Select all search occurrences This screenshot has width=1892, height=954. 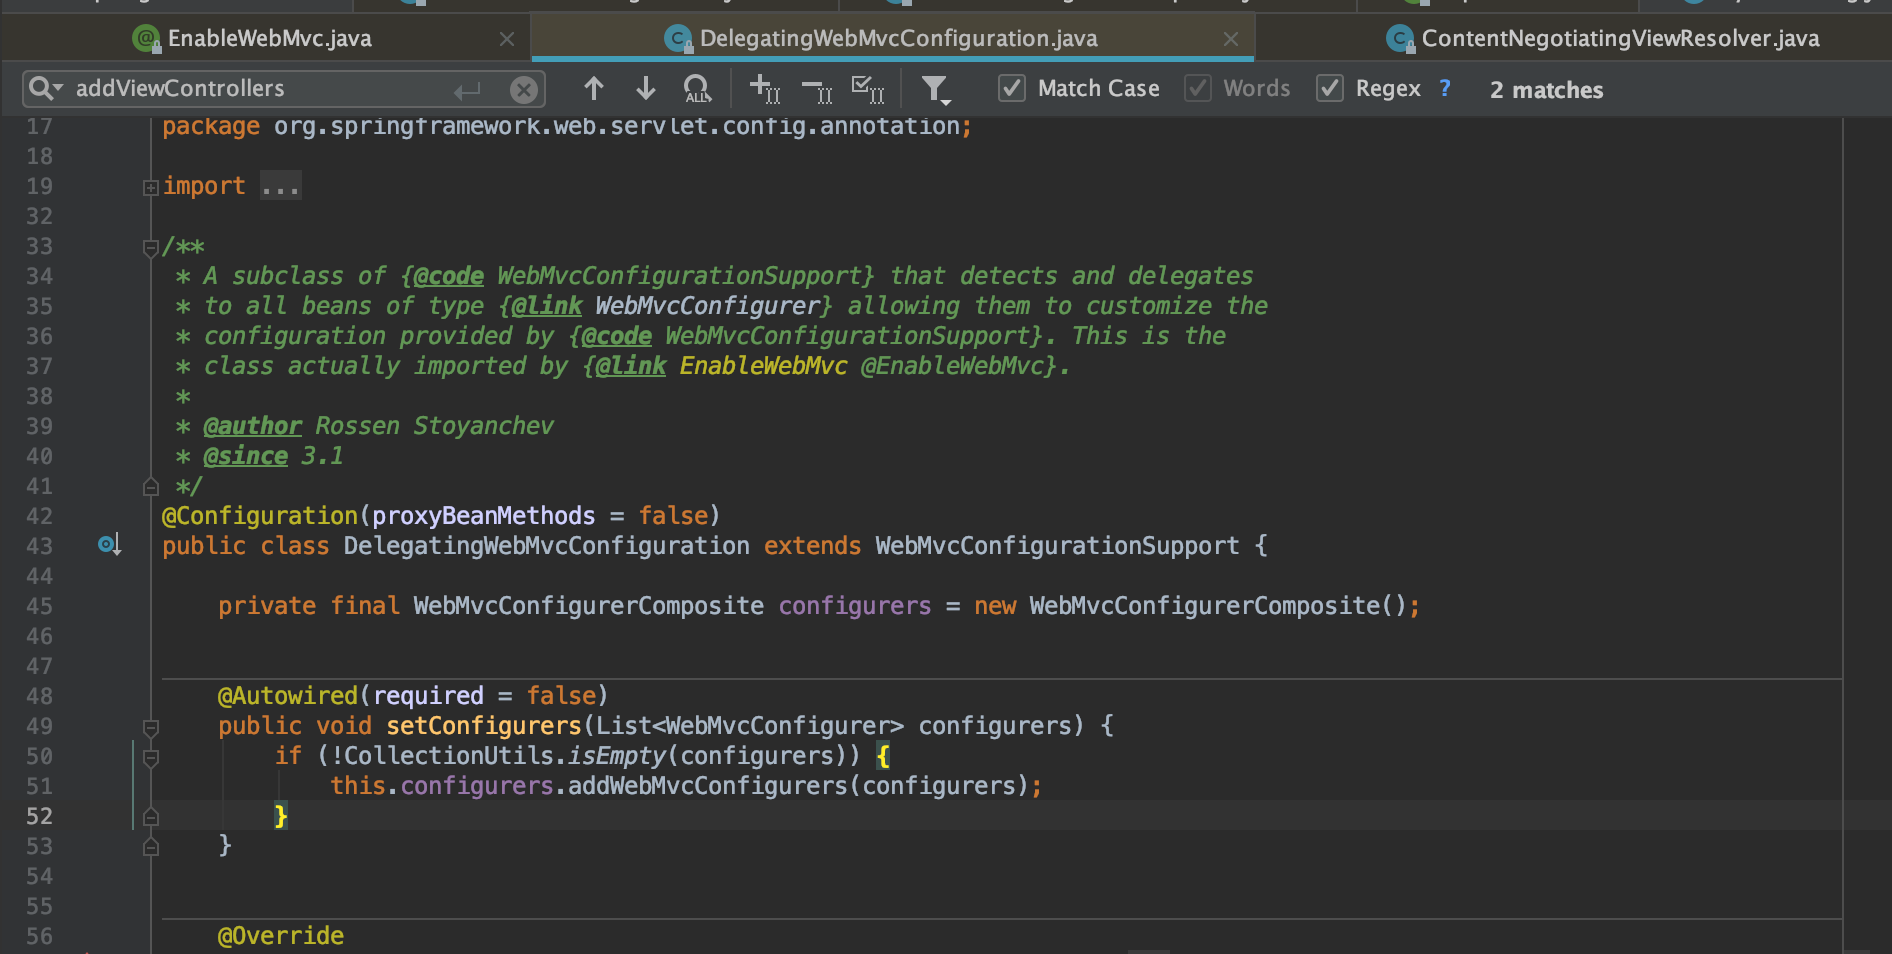(868, 89)
